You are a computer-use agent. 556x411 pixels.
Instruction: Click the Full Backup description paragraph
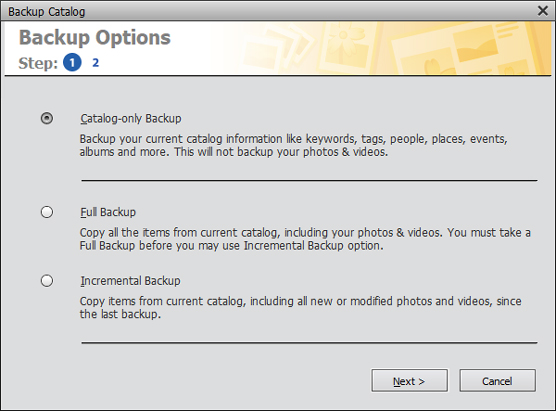(x=305, y=239)
